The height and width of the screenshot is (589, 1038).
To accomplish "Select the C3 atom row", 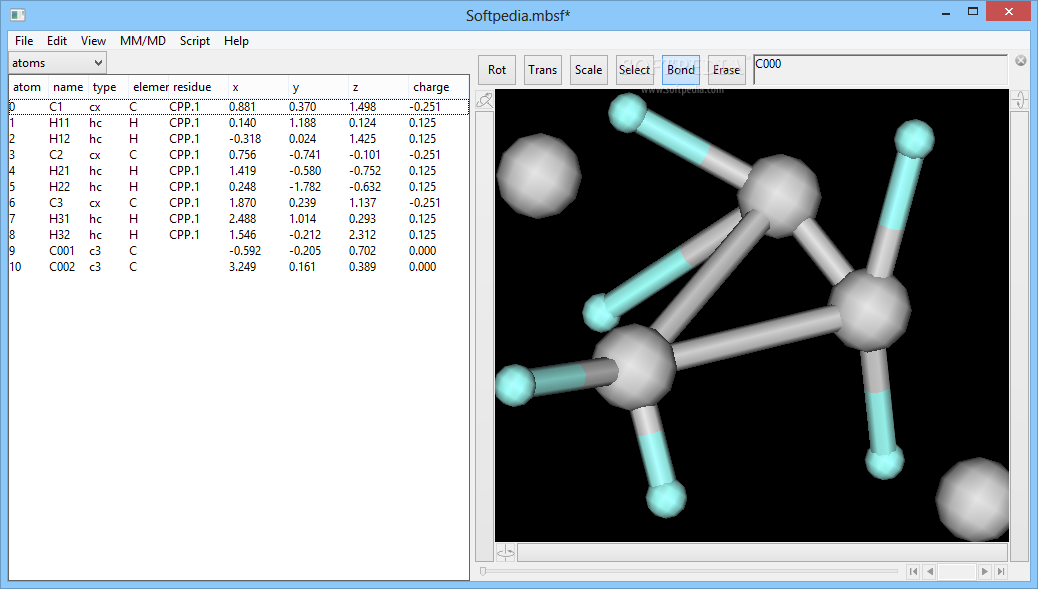I will [238, 203].
